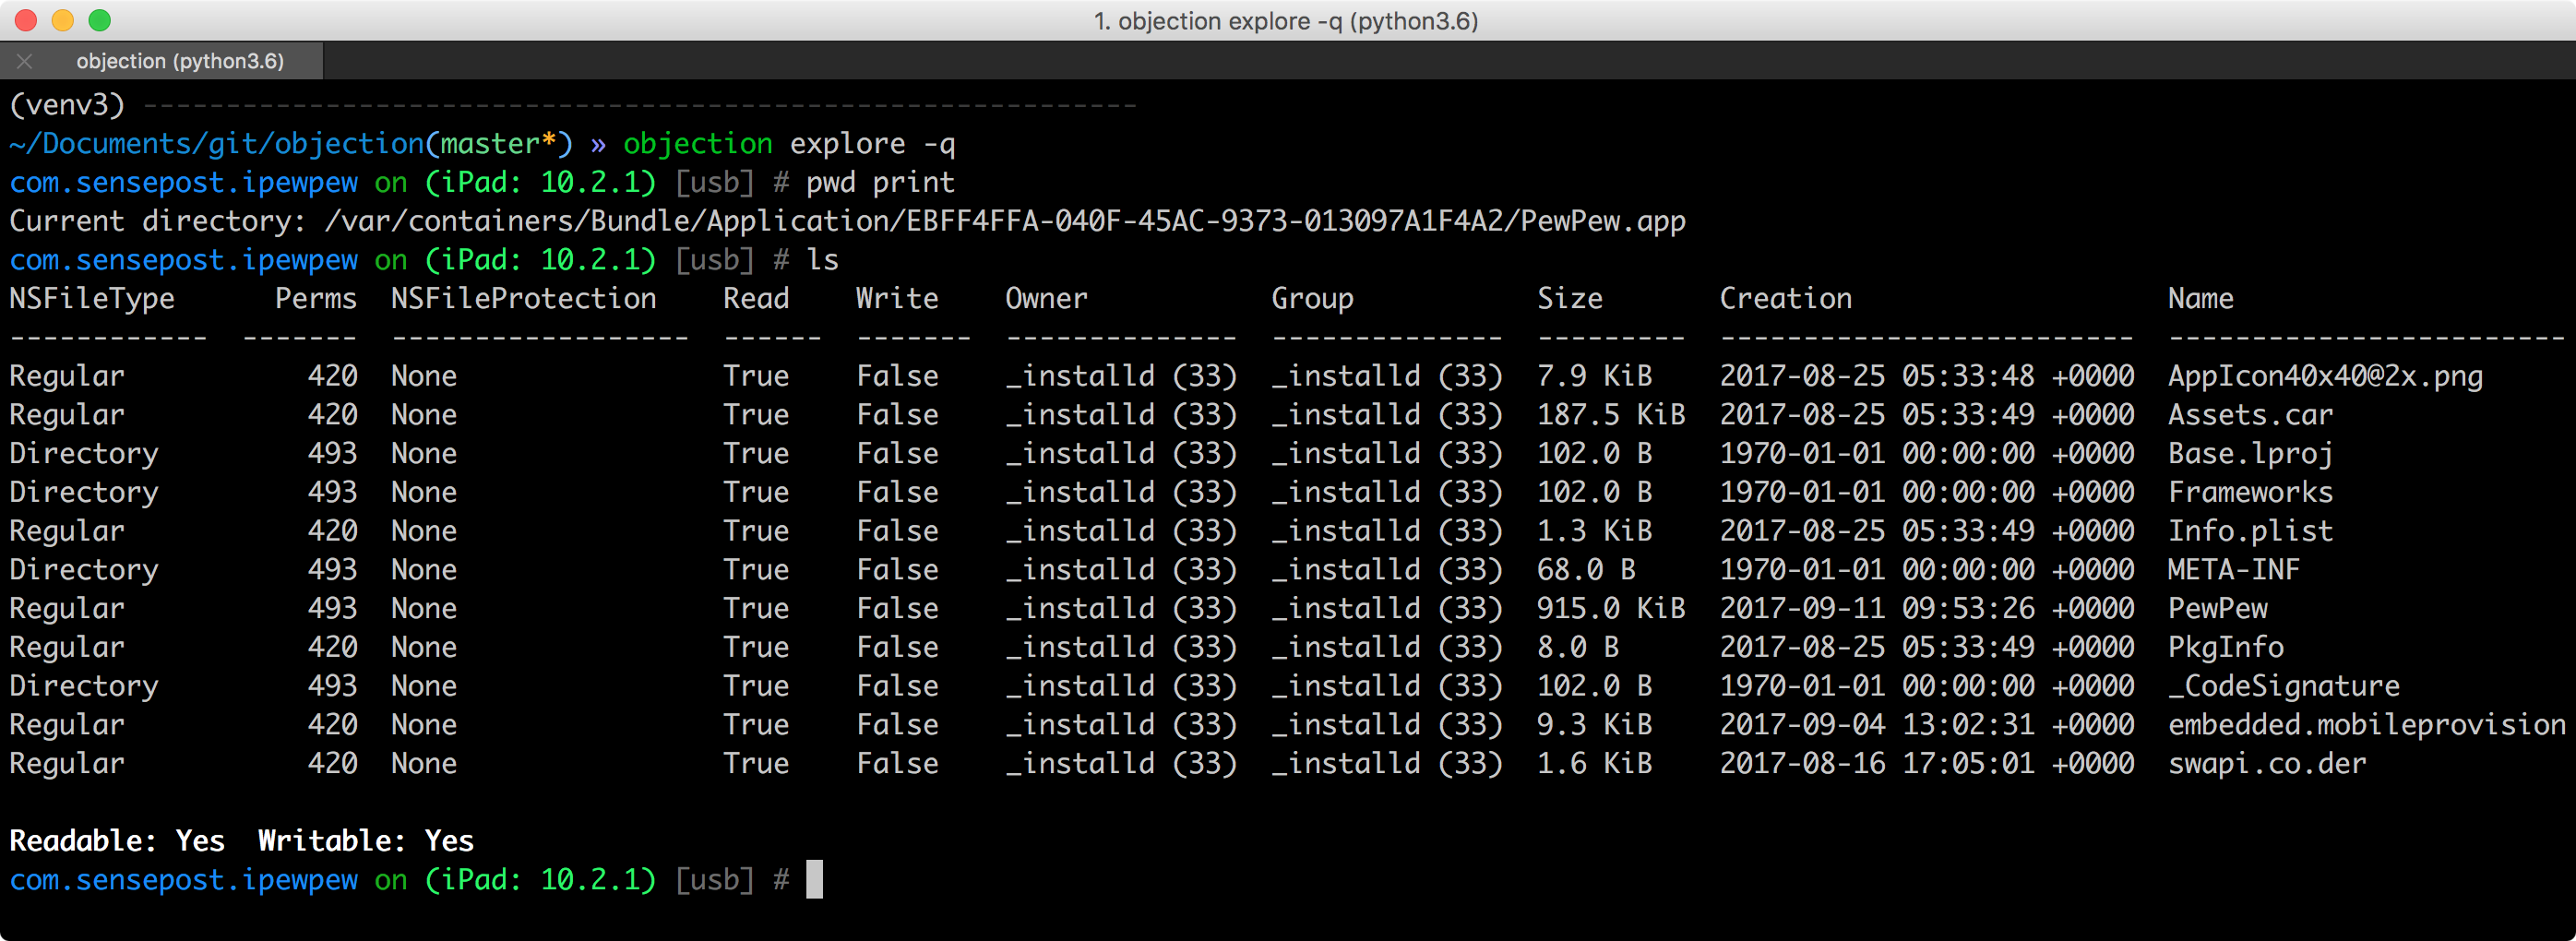This screenshot has height=941, width=2576.
Task: Click the file name PewPew
Action: (2217, 609)
